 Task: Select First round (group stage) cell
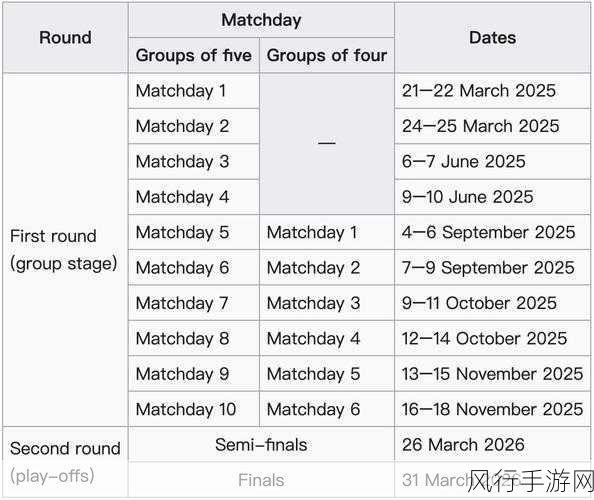[65, 250]
